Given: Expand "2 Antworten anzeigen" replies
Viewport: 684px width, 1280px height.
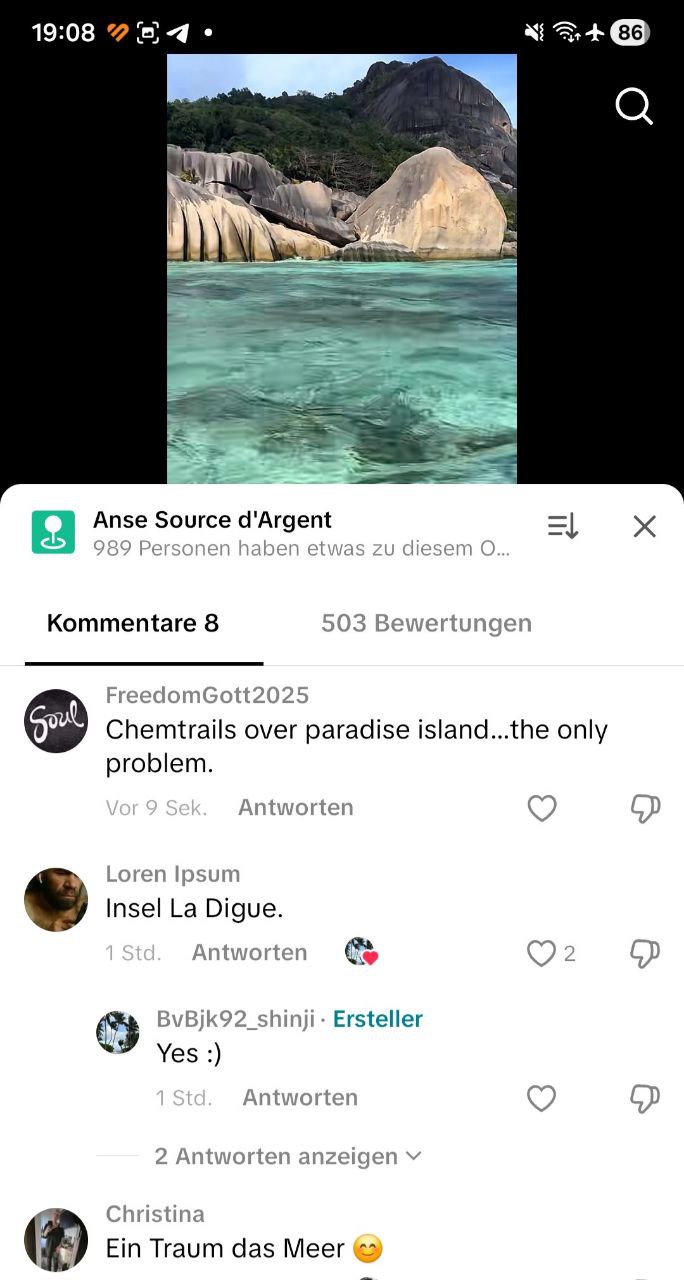Looking at the screenshot, I should click(288, 1156).
